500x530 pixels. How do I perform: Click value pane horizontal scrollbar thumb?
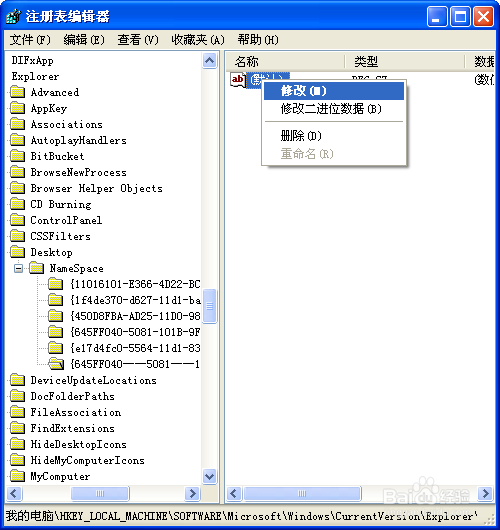click(x=302, y=493)
